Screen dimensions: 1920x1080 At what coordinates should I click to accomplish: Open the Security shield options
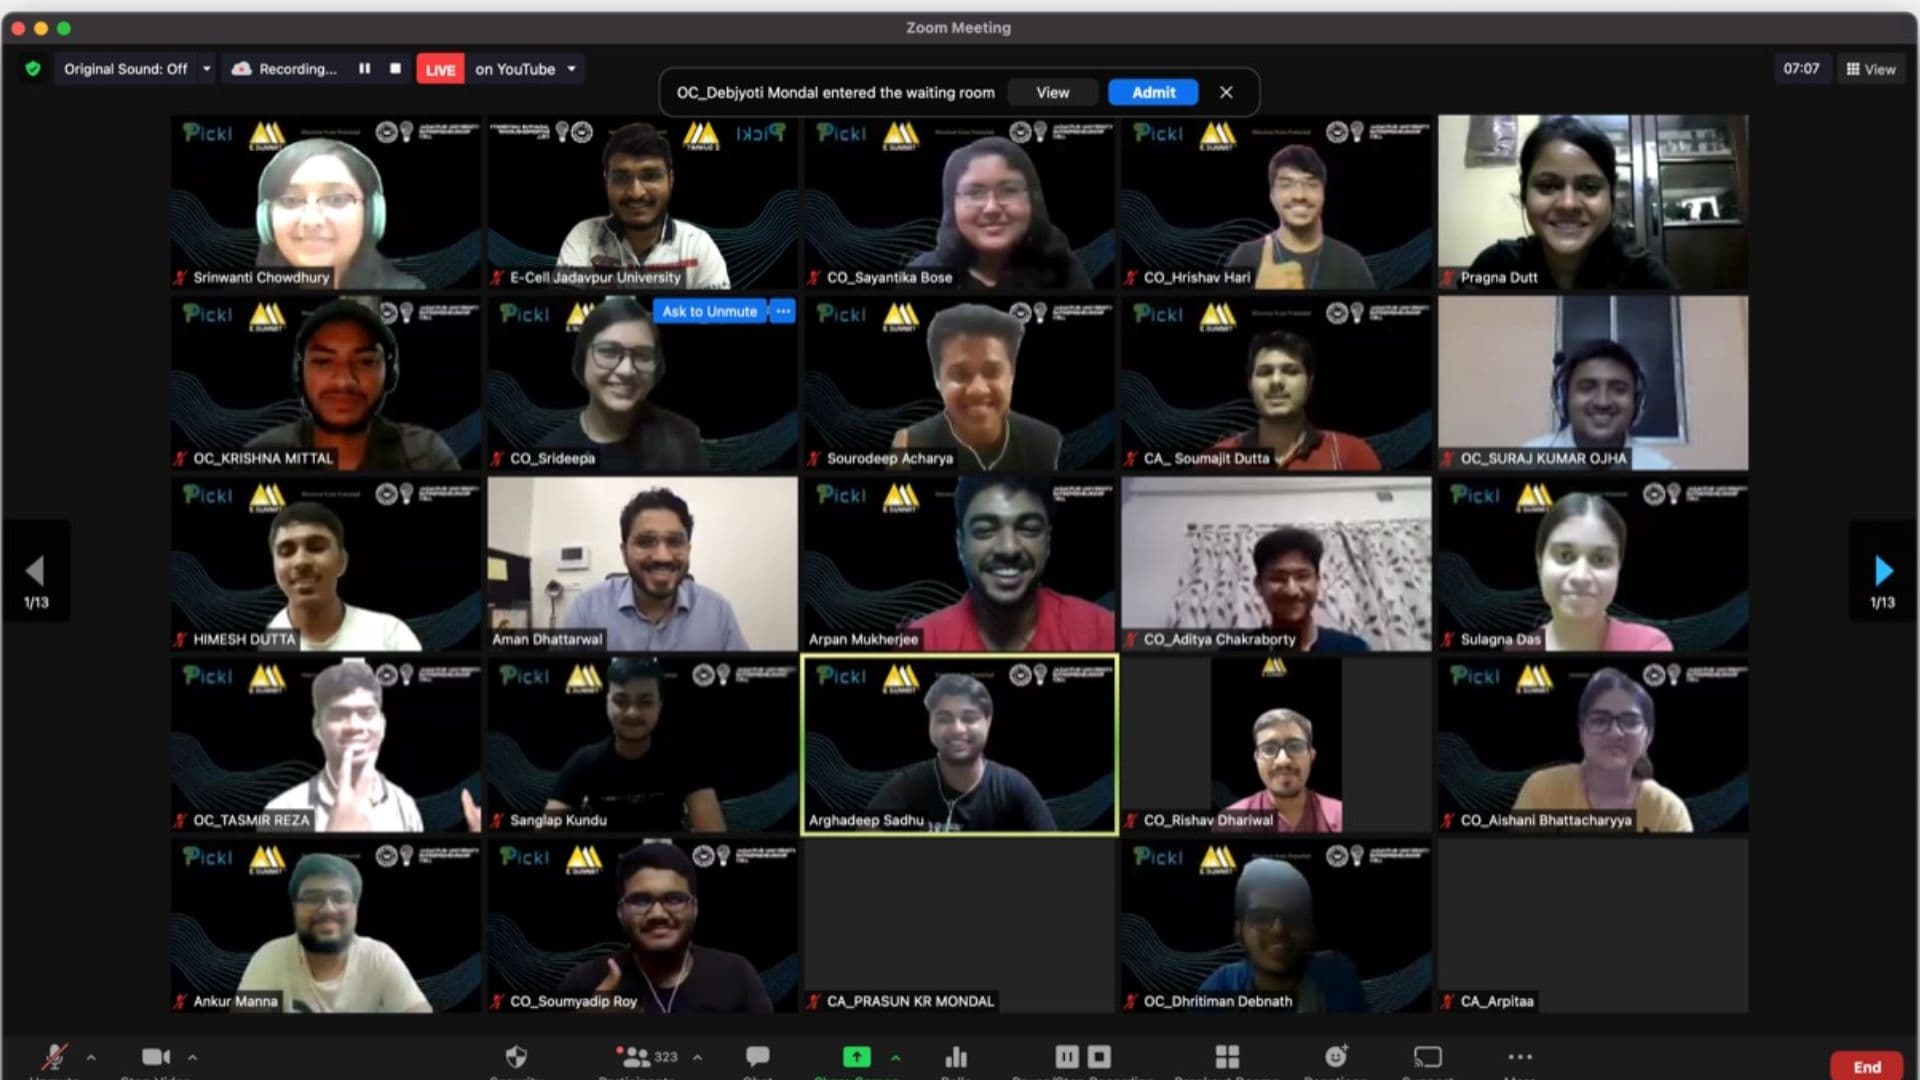(516, 1057)
